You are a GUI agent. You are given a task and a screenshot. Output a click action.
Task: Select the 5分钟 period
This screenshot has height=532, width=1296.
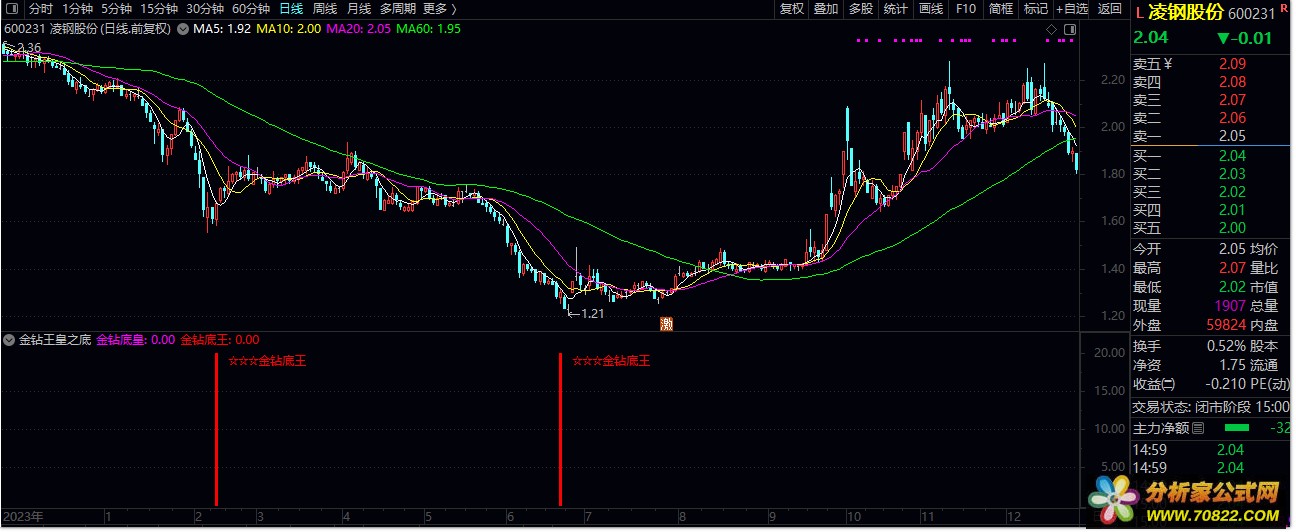tap(116, 9)
